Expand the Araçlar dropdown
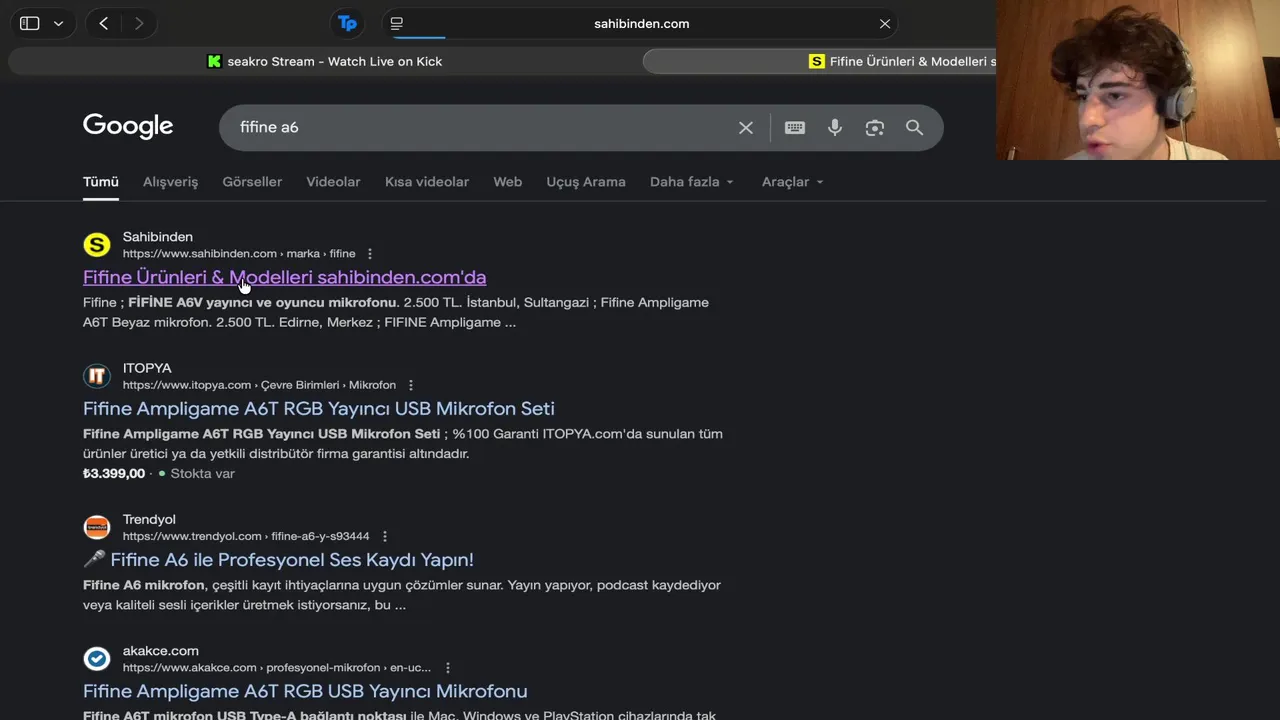This screenshot has height=720, width=1280. point(793,181)
